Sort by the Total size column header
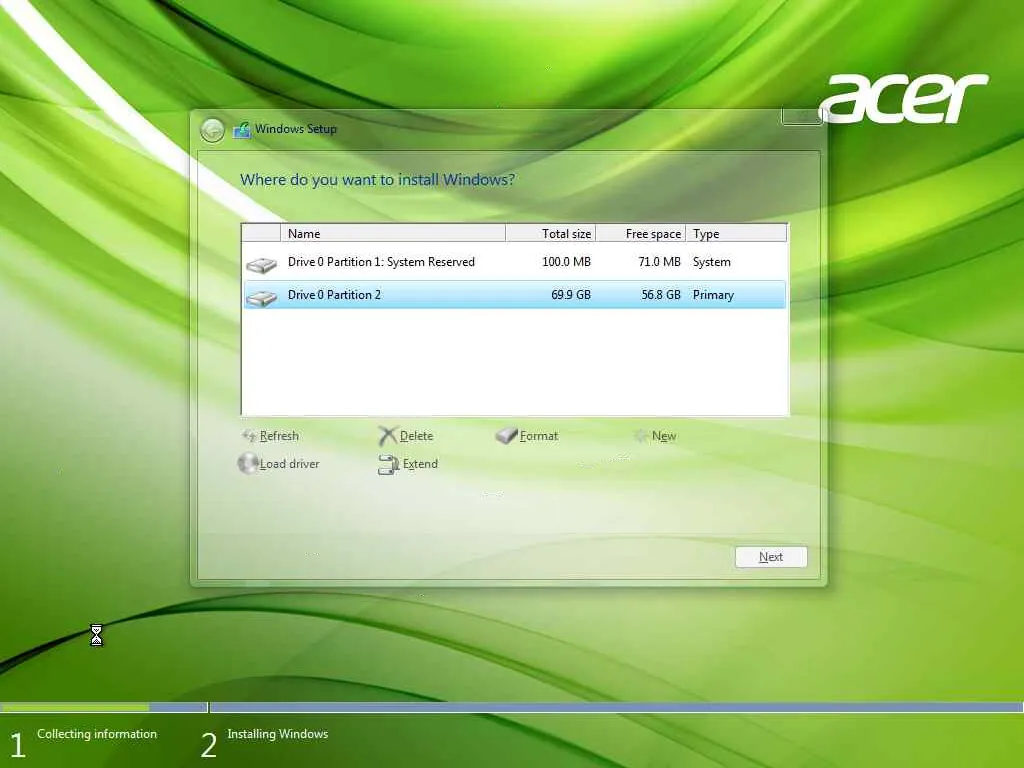The width and height of the screenshot is (1024, 768). pyautogui.click(x=551, y=233)
